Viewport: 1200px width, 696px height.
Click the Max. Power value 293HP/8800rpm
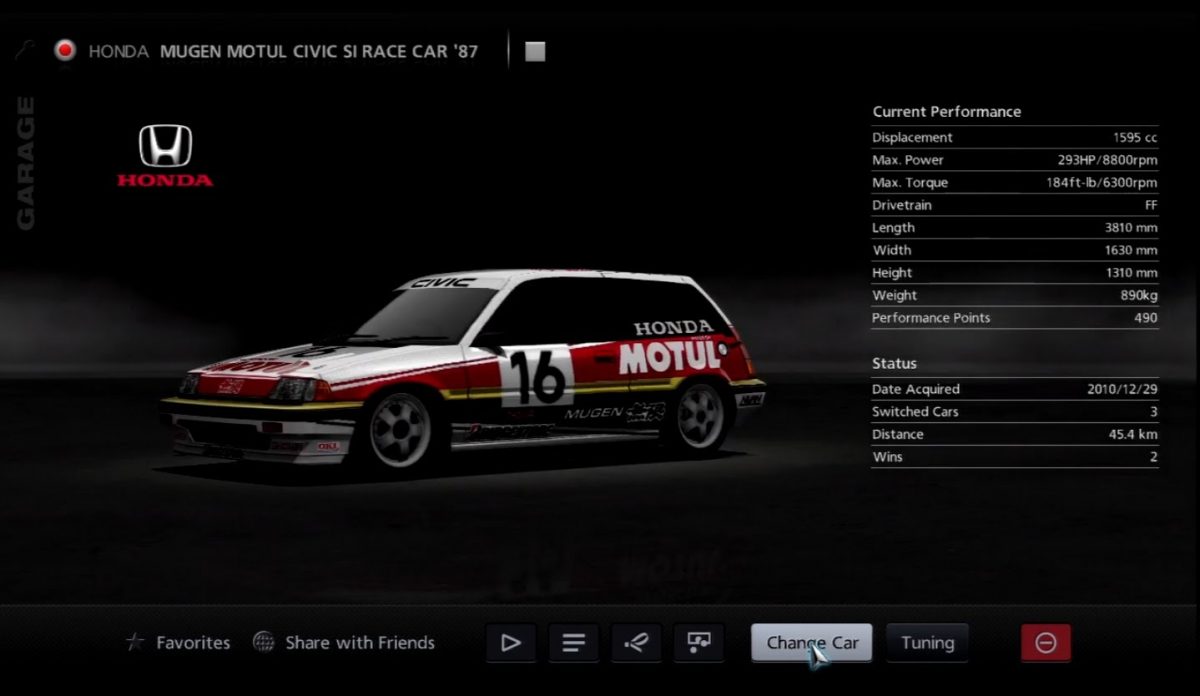(1107, 160)
